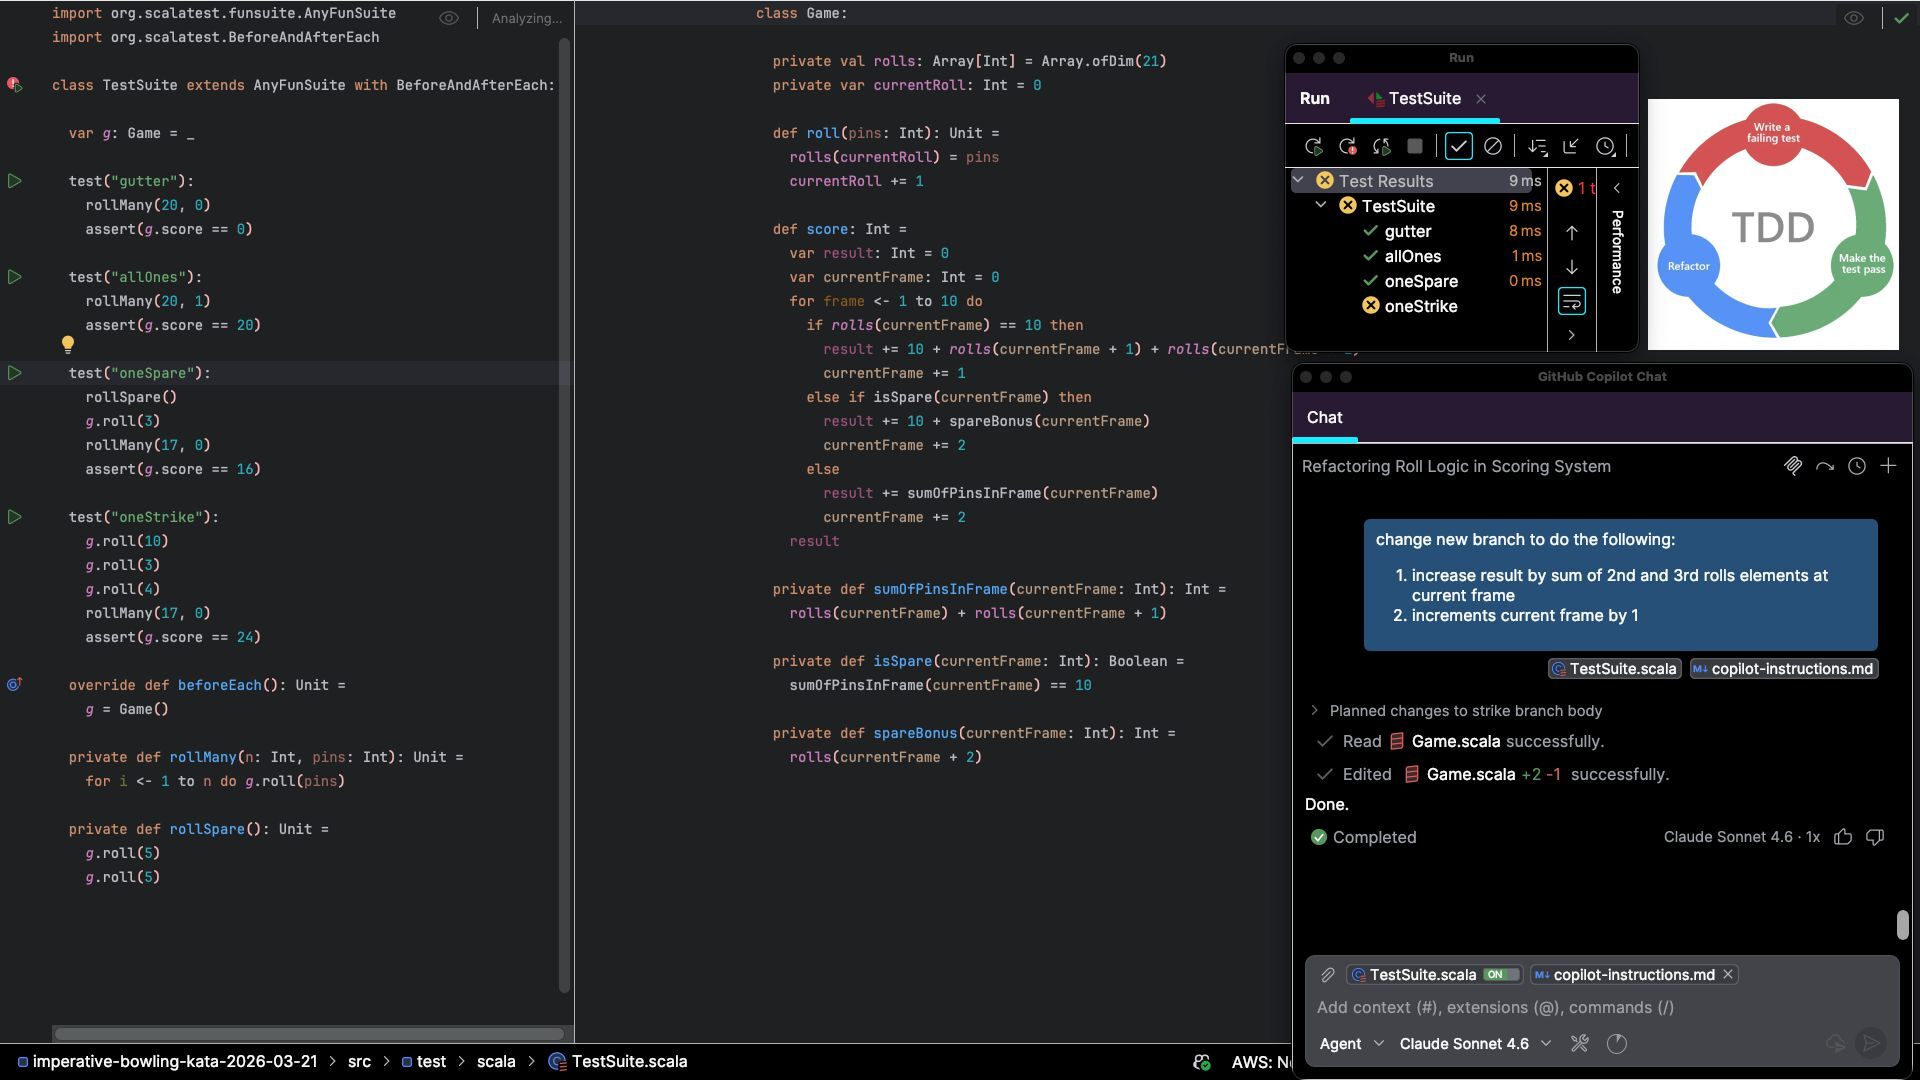Image resolution: width=1920 pixels, height=1080 pixels.
Task: Click the configure tools icon in chat input
Action: coord(1579,1044)
